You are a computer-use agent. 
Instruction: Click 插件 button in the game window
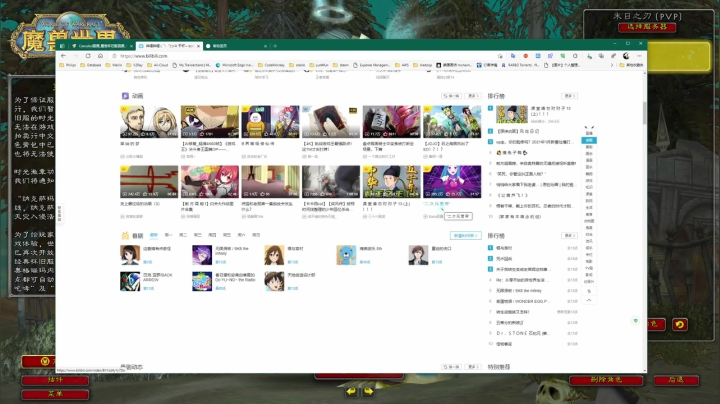[55, 380]
